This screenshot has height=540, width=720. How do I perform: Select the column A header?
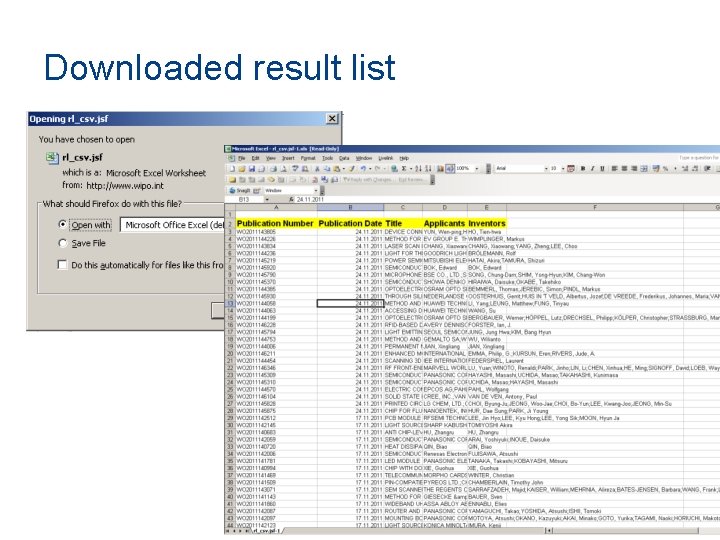[x=276, y=208]
